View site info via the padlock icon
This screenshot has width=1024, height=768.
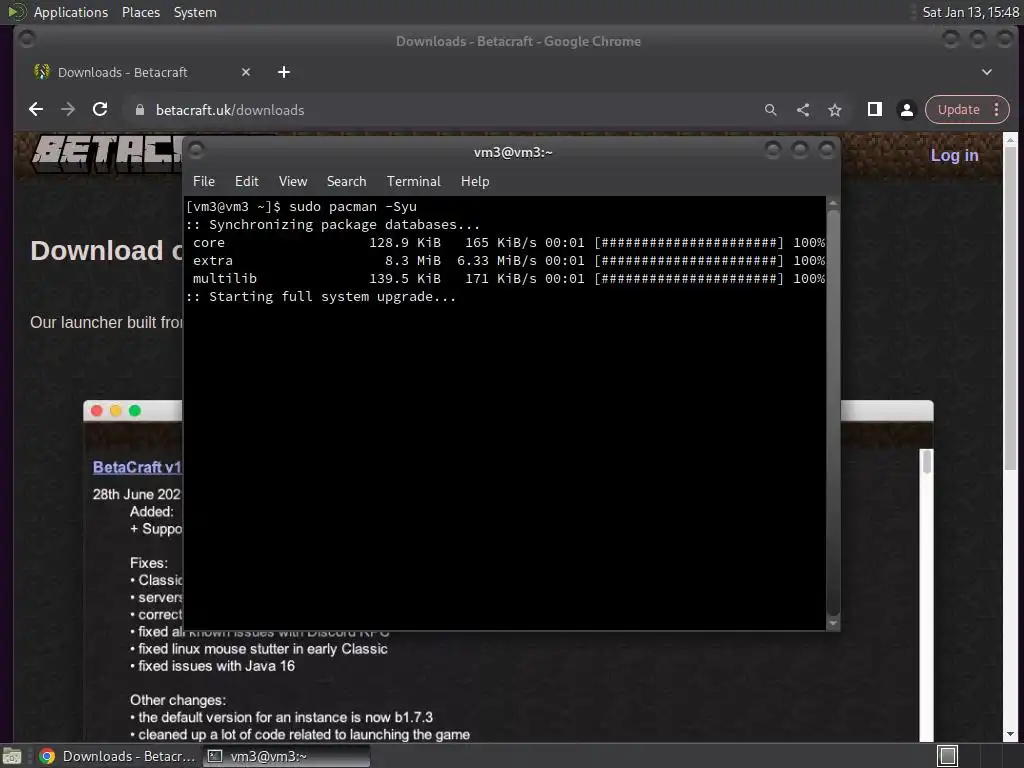click(139, 110)
